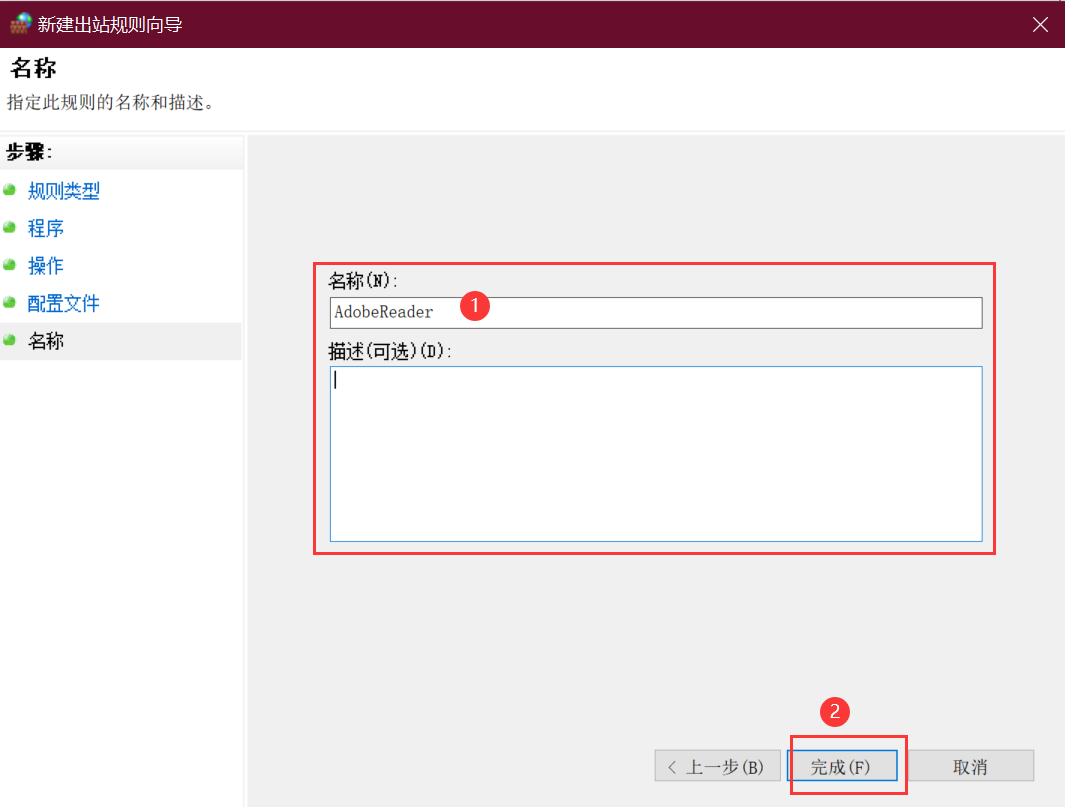
Task: Click 取消 to cancel the wizard
Action: tap(970, 765)
